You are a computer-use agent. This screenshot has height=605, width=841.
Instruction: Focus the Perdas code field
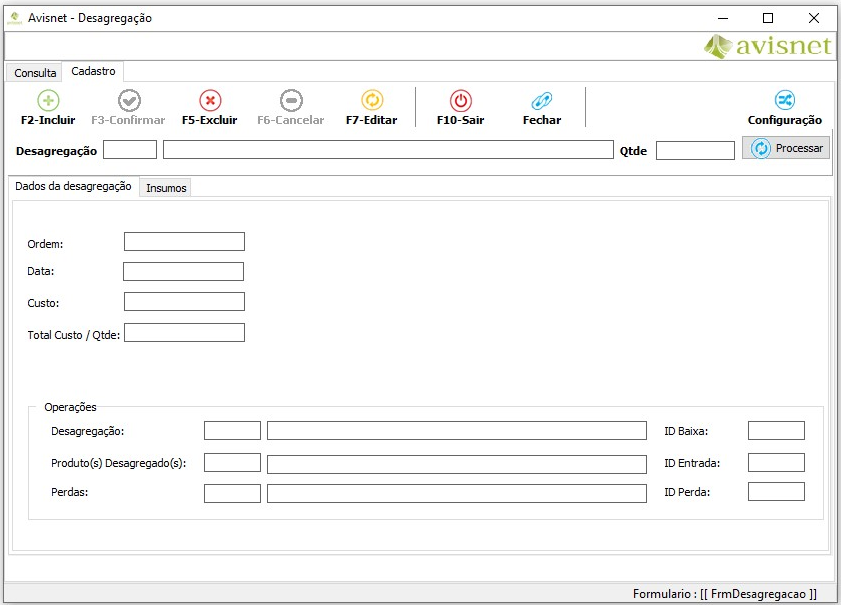(x=232, y=494)
